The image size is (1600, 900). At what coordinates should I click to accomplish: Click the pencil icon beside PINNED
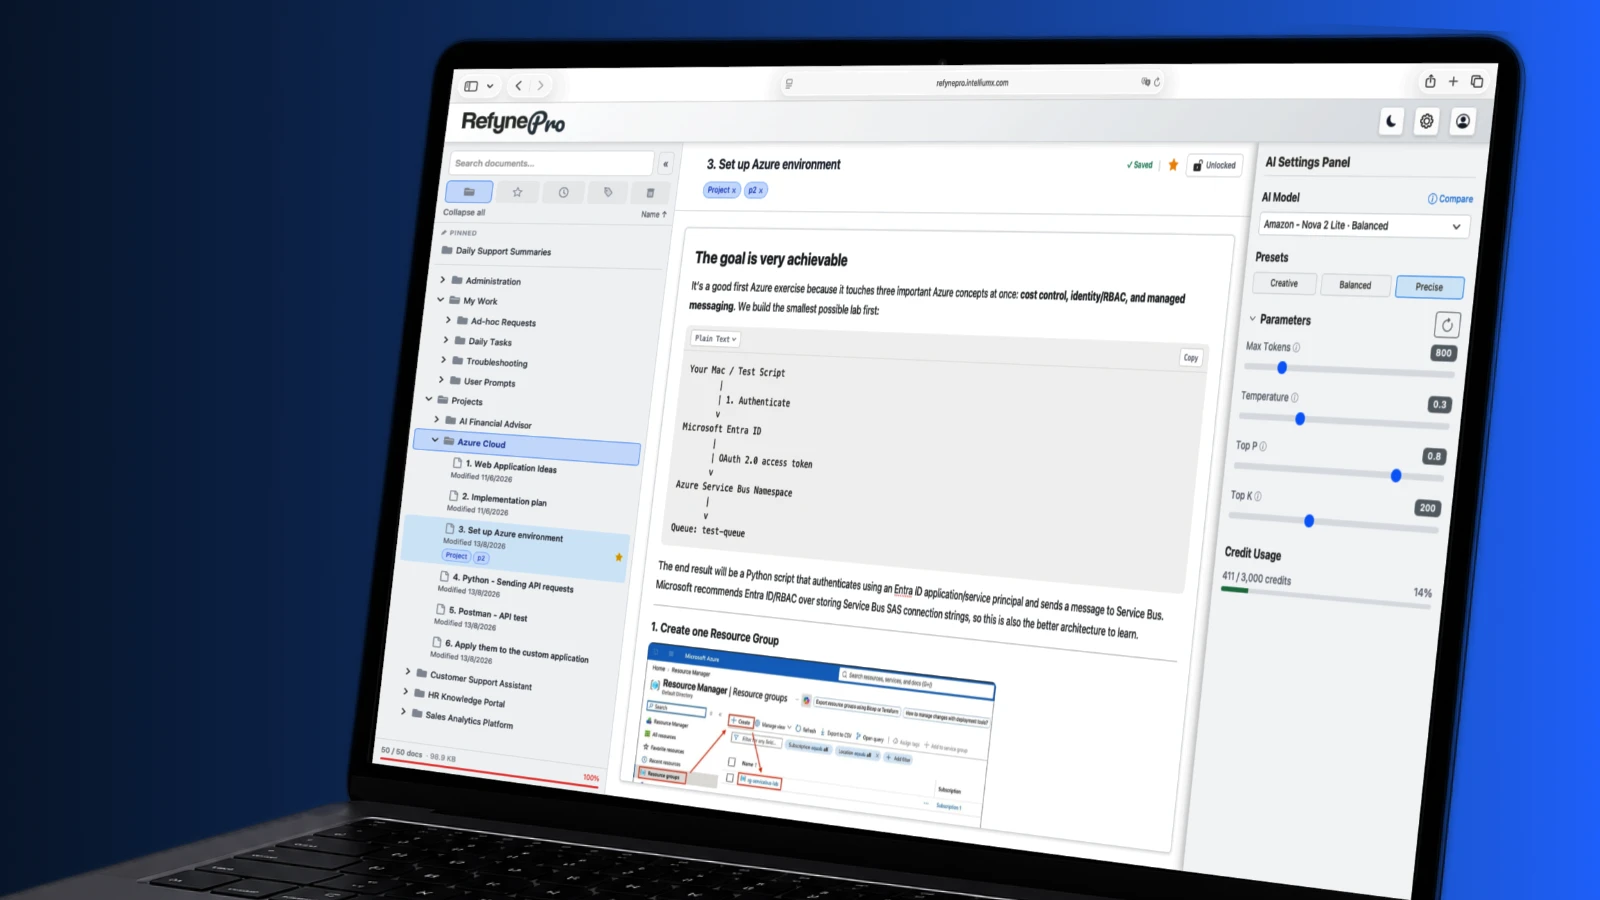coord(444,232)
